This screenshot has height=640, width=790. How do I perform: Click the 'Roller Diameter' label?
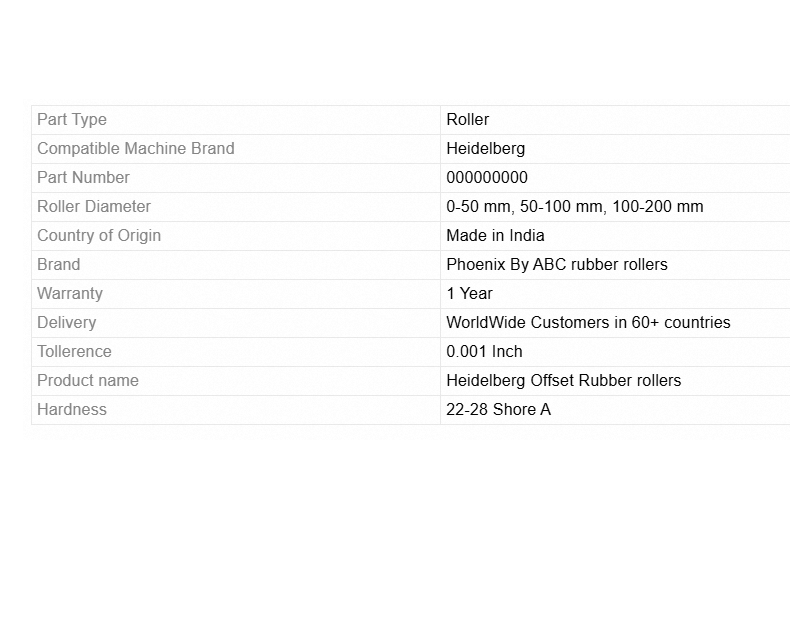coord(94,207)
